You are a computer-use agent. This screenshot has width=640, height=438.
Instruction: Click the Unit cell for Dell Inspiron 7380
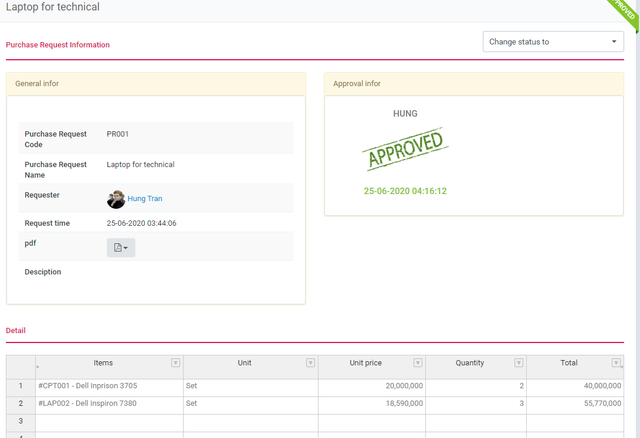coord(251,403)
